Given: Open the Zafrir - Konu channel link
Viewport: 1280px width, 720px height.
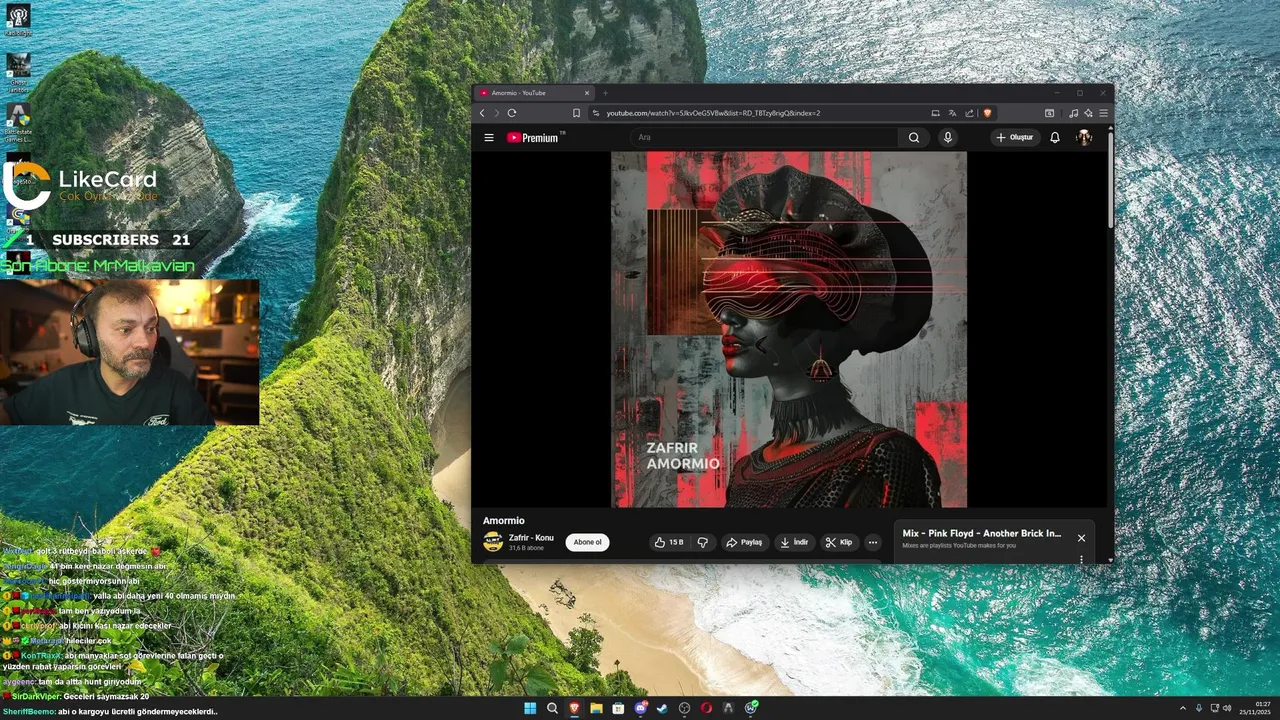Looking at the screenshot, I should click(x=531, y=537).
